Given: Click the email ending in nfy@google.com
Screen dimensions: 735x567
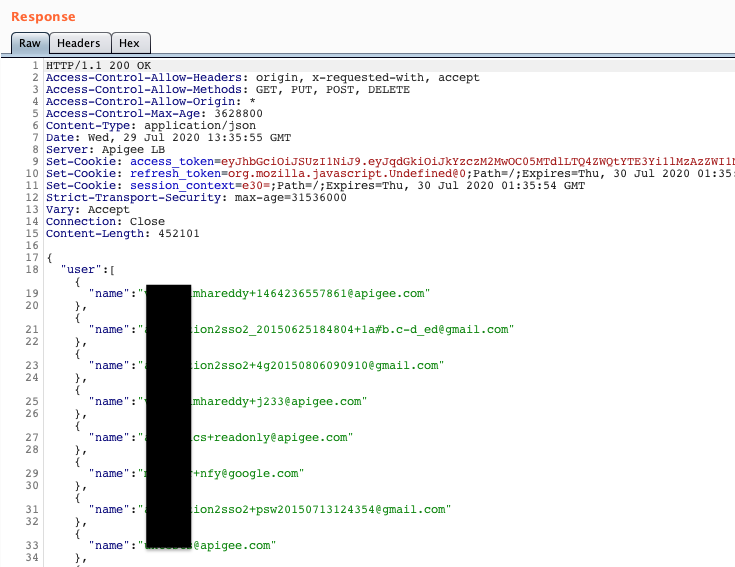Looking at the screenshot, I should [249, 473].
